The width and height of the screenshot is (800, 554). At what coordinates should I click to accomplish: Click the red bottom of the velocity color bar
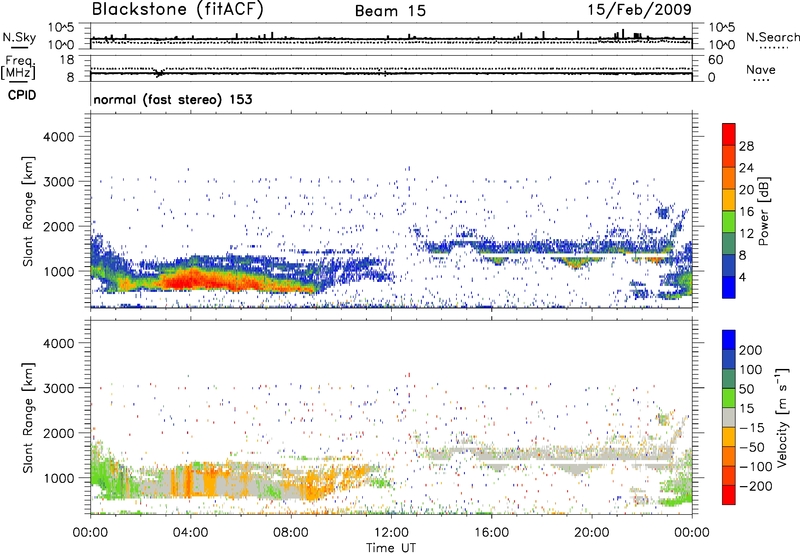pos(729,495)
